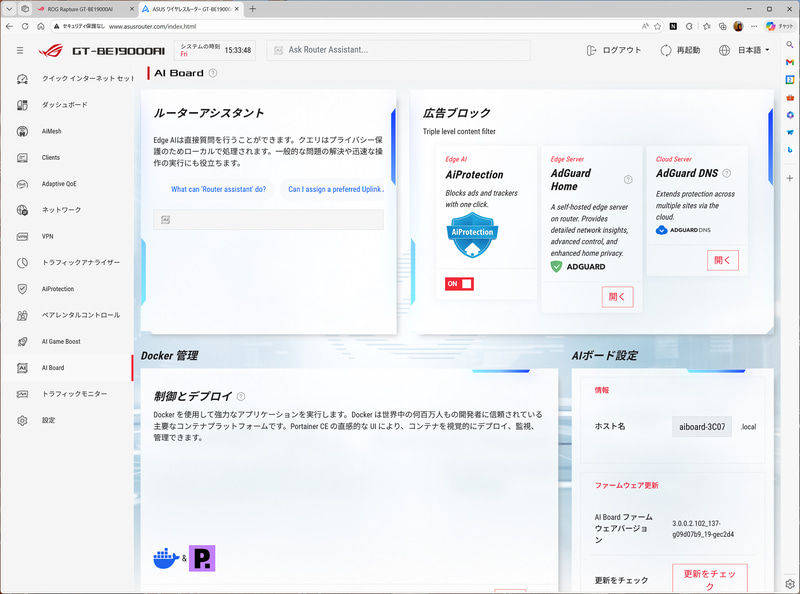
Task: Click the Docker whale logo
Action: 166,558
